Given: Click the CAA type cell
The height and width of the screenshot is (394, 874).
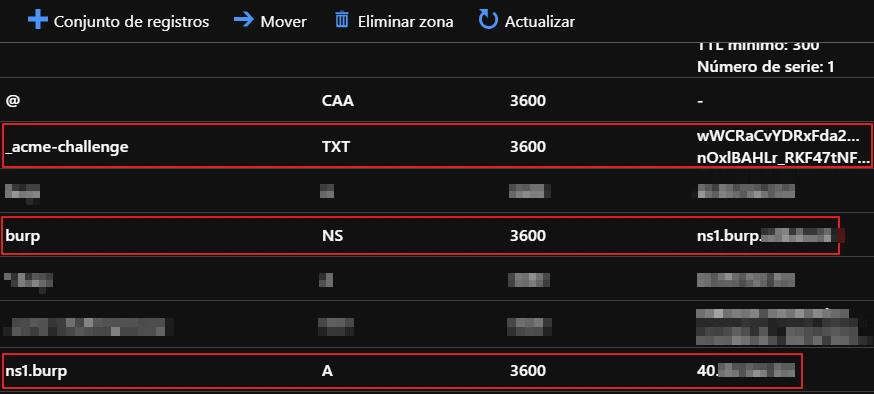Looking at the screenshot, I should tap(338, 101).
